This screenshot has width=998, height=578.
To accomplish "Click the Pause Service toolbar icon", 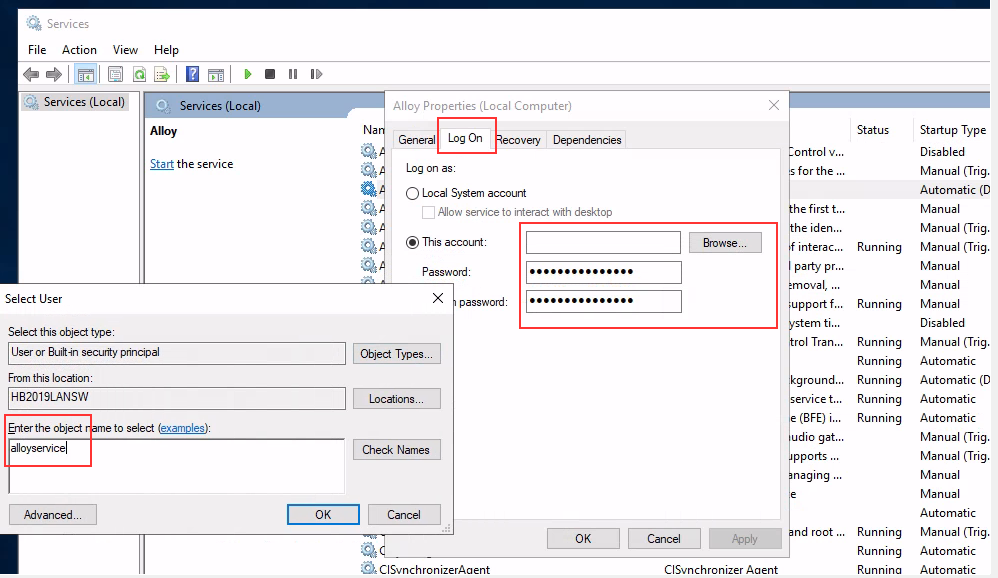I will point(293,74).
